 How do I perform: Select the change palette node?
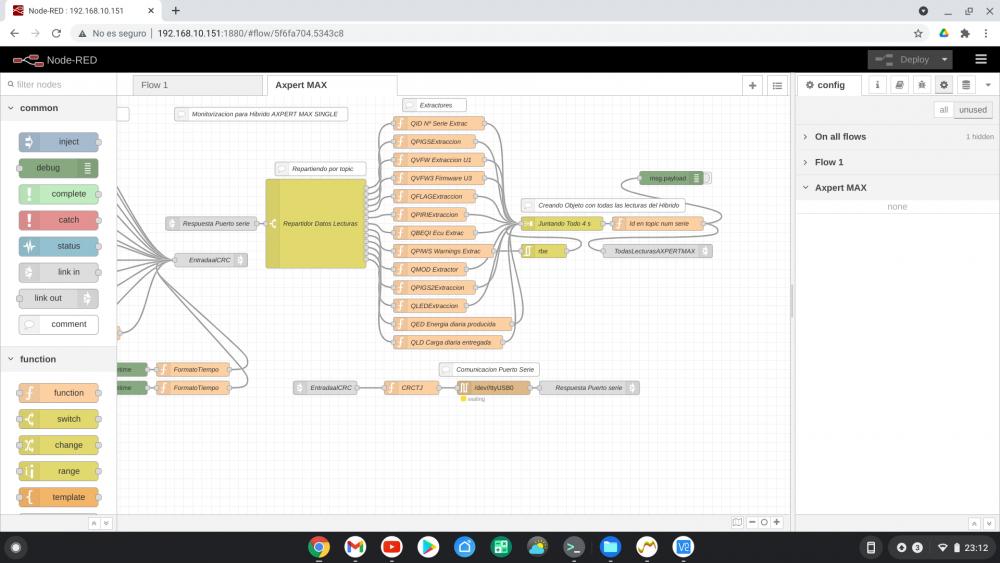[59, 445]
